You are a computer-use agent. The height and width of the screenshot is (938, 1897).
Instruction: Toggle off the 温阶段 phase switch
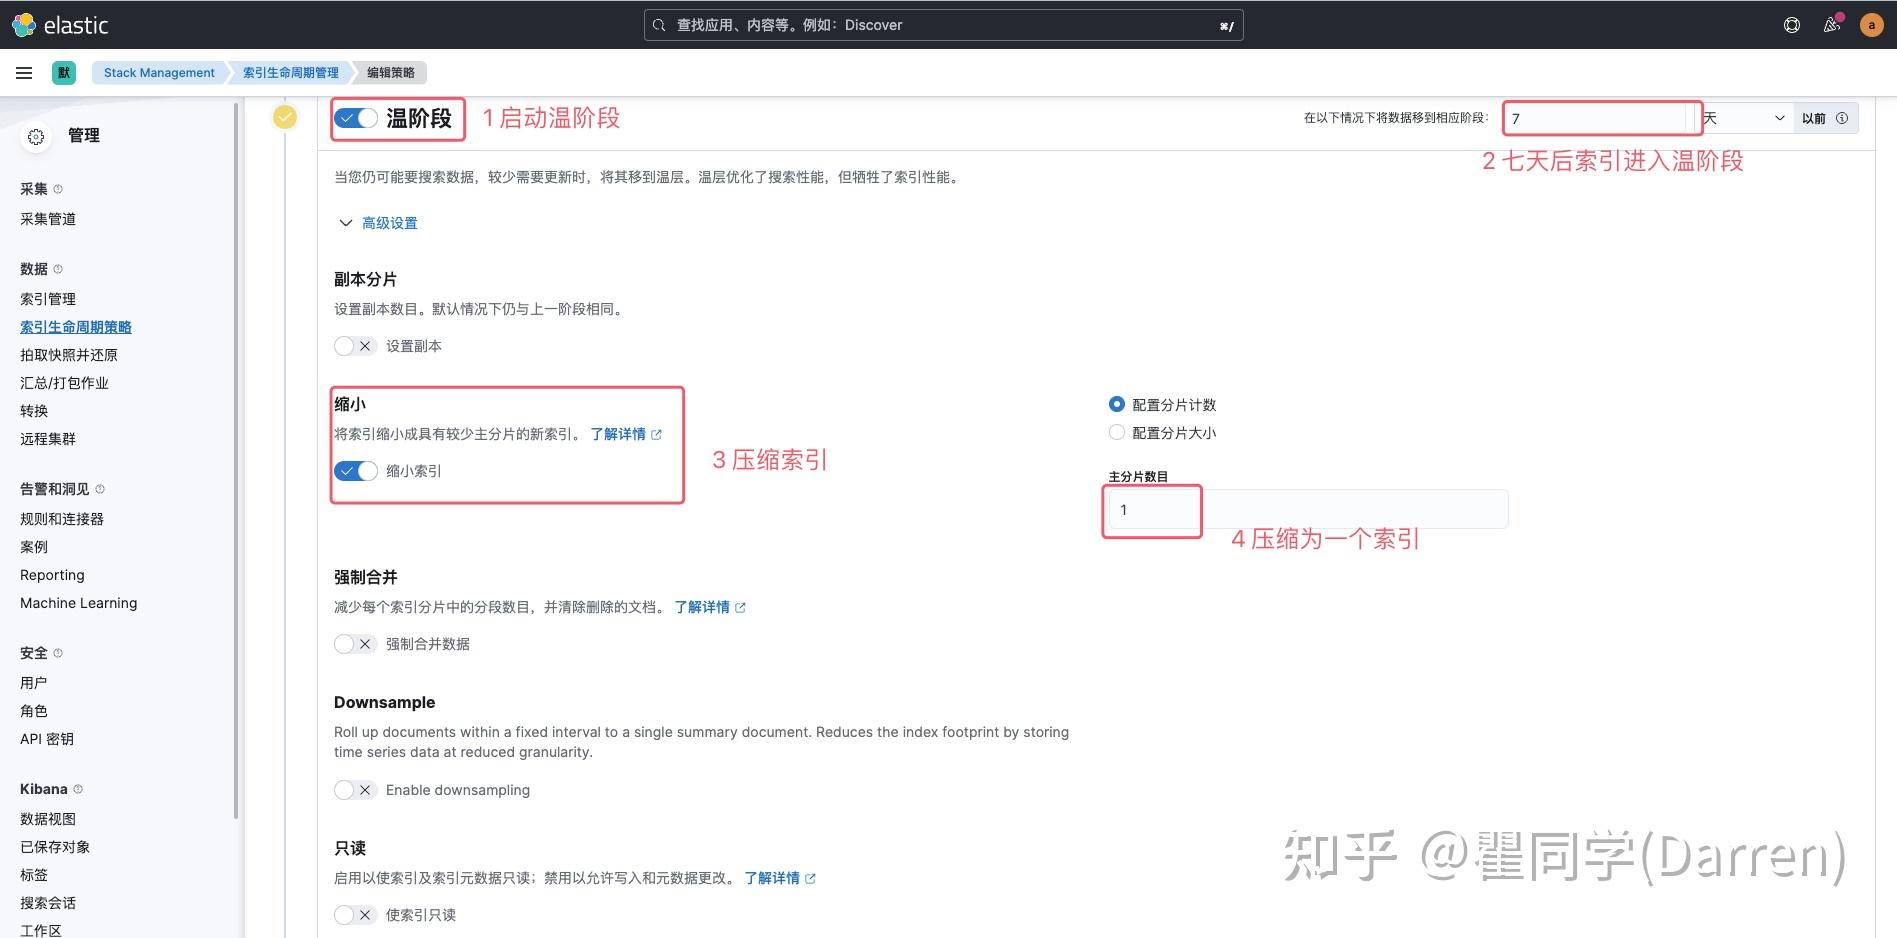pos(355,117)
